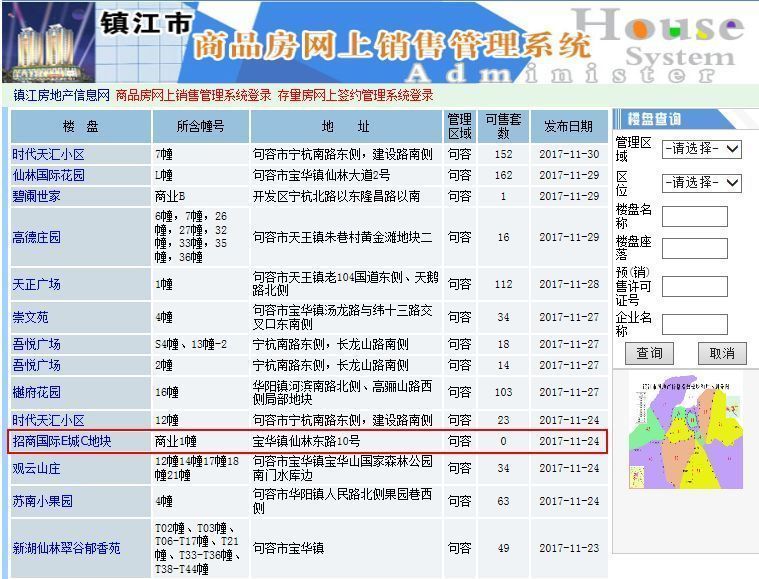Open 吾悦广场 listing with S4幢
Viewport: 759px width, 579px height.
coord(36,344)
